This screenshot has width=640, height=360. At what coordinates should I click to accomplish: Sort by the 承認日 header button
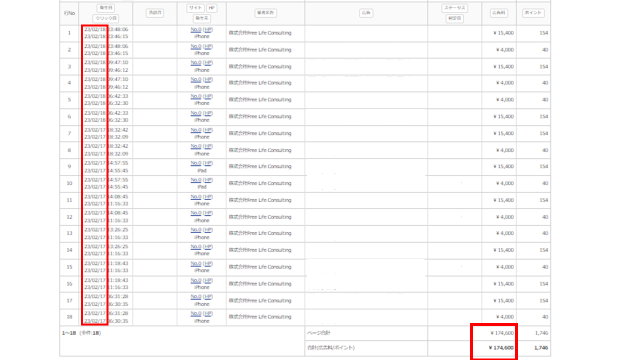(x=155, y=13)
